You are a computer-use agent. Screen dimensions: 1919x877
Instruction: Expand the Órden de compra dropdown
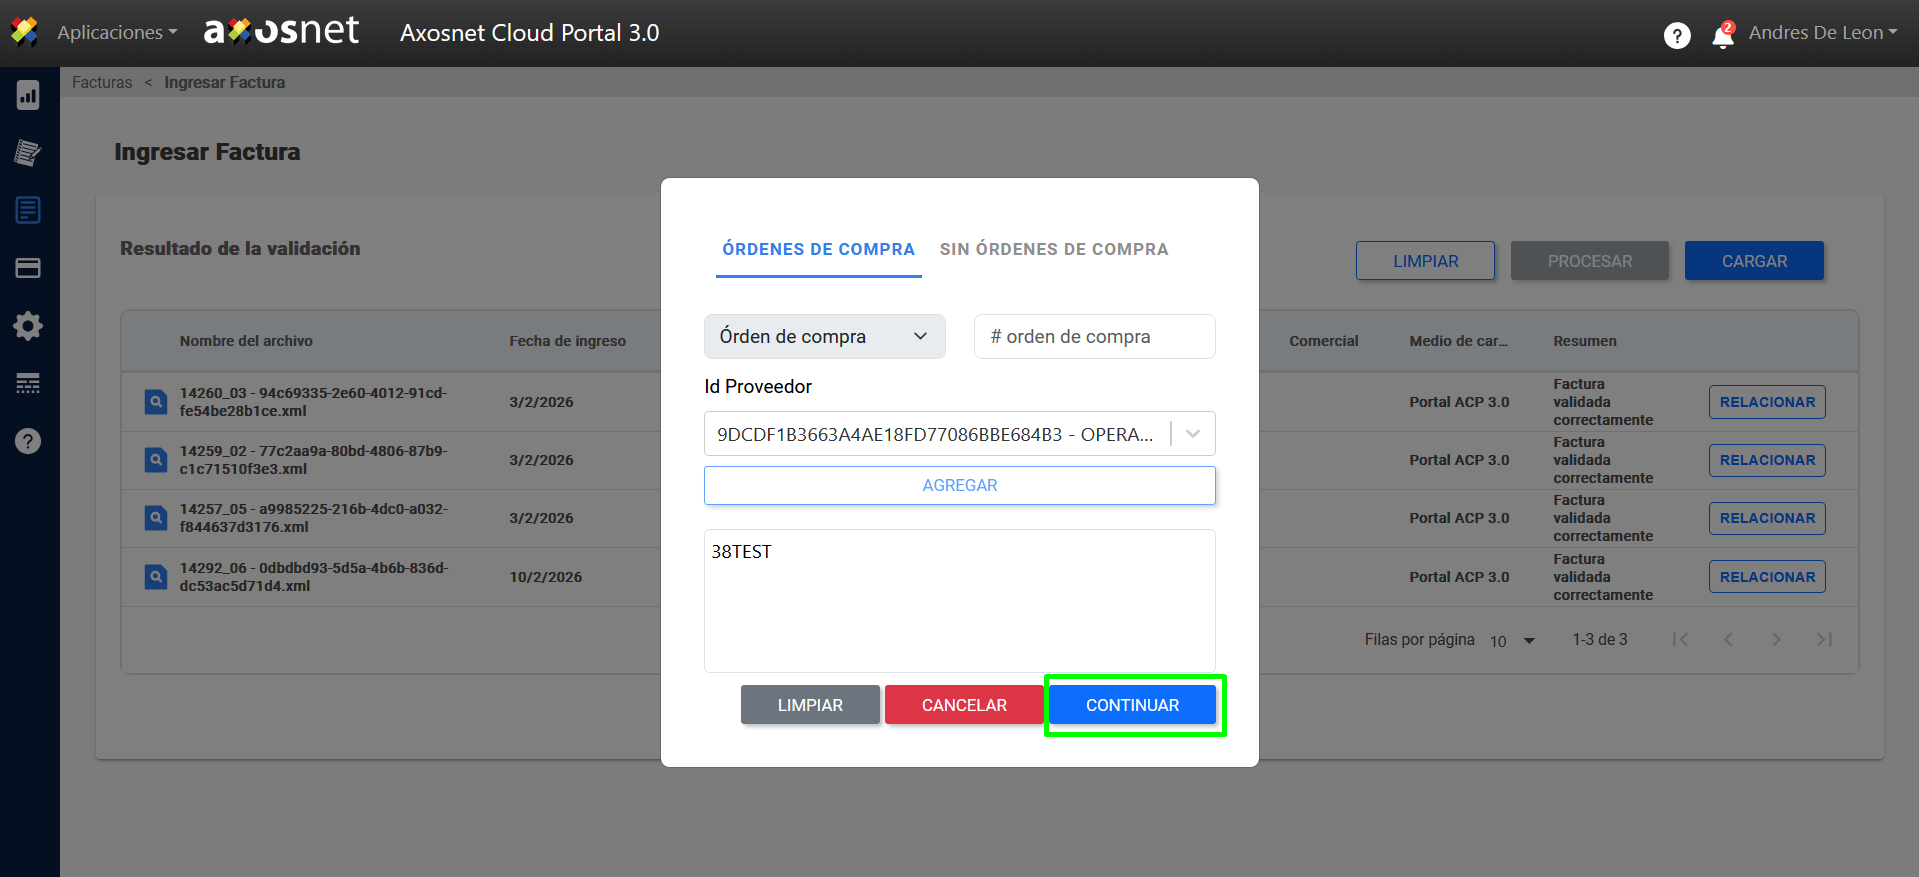[x=824, y=337]
